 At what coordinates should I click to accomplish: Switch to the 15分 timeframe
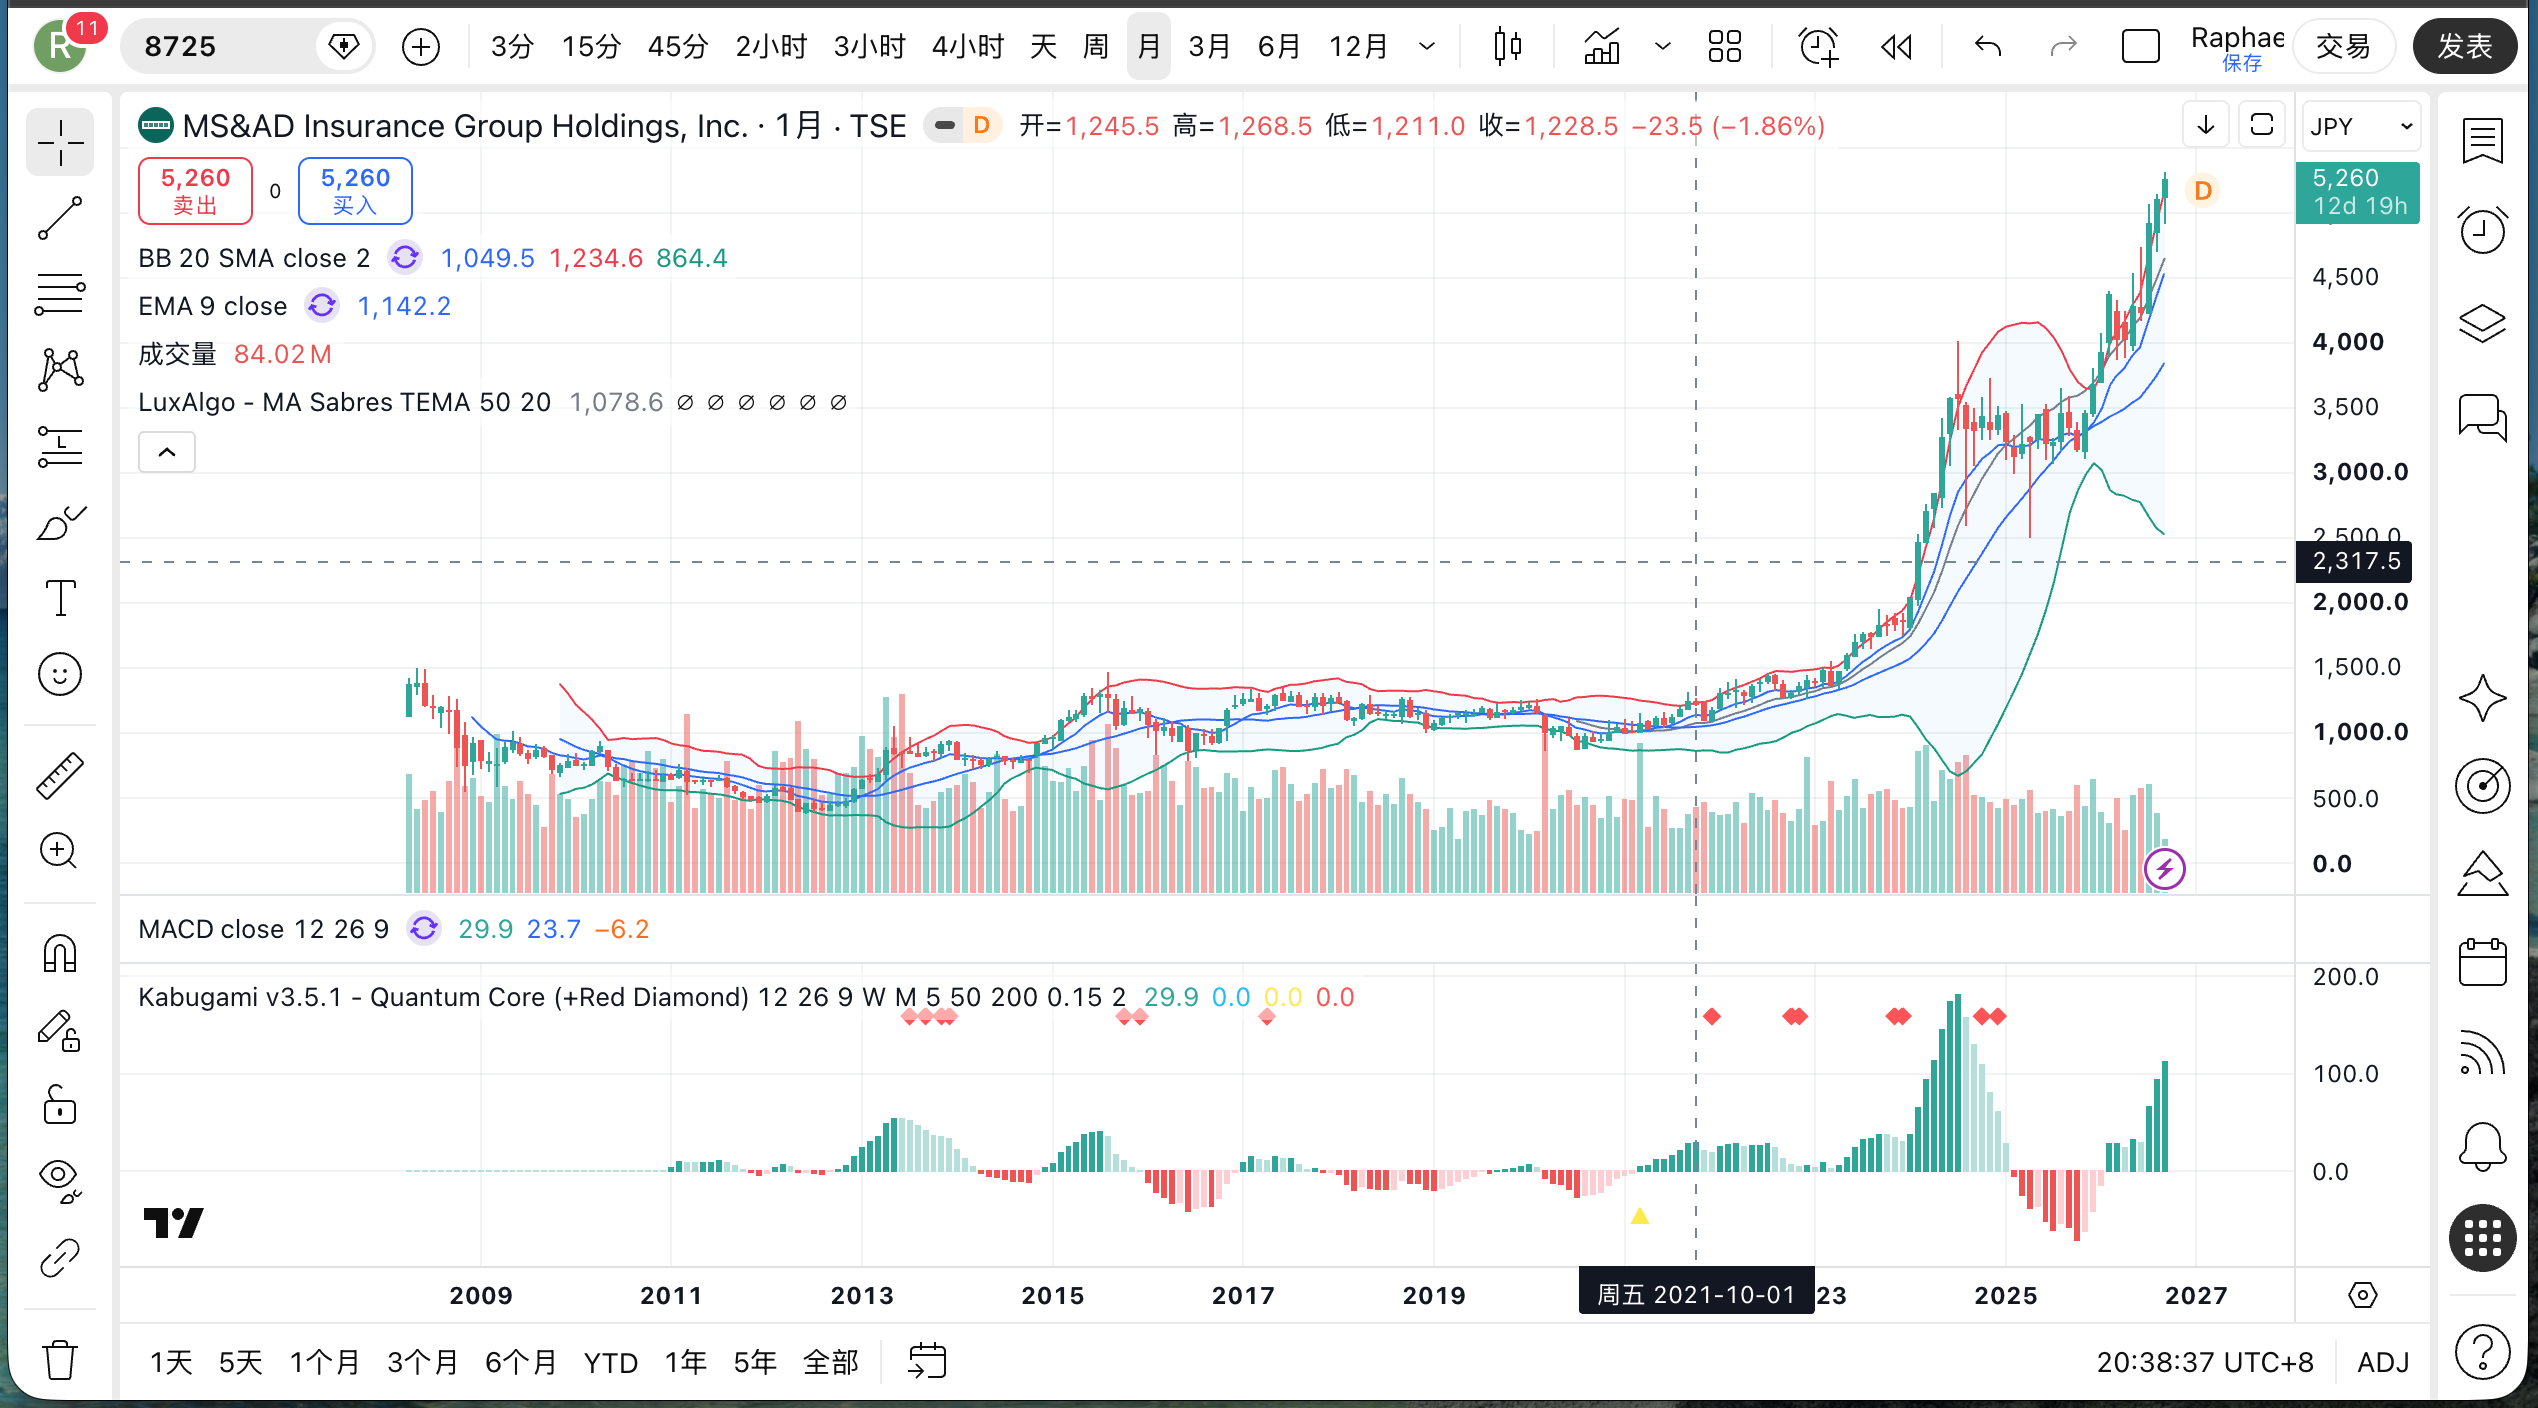591,46
